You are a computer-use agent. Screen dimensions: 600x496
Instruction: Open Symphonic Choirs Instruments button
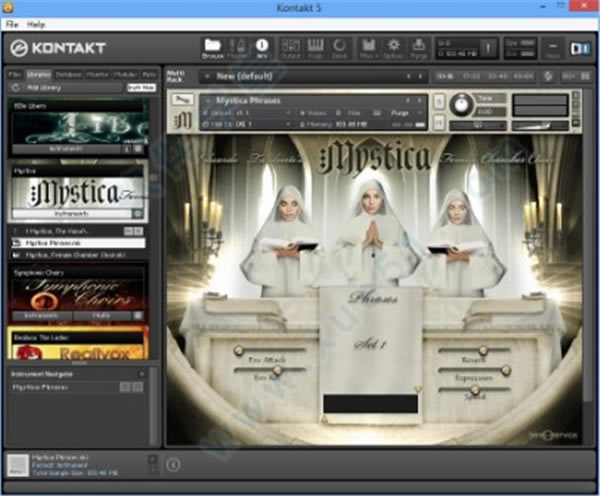point(42,316)
